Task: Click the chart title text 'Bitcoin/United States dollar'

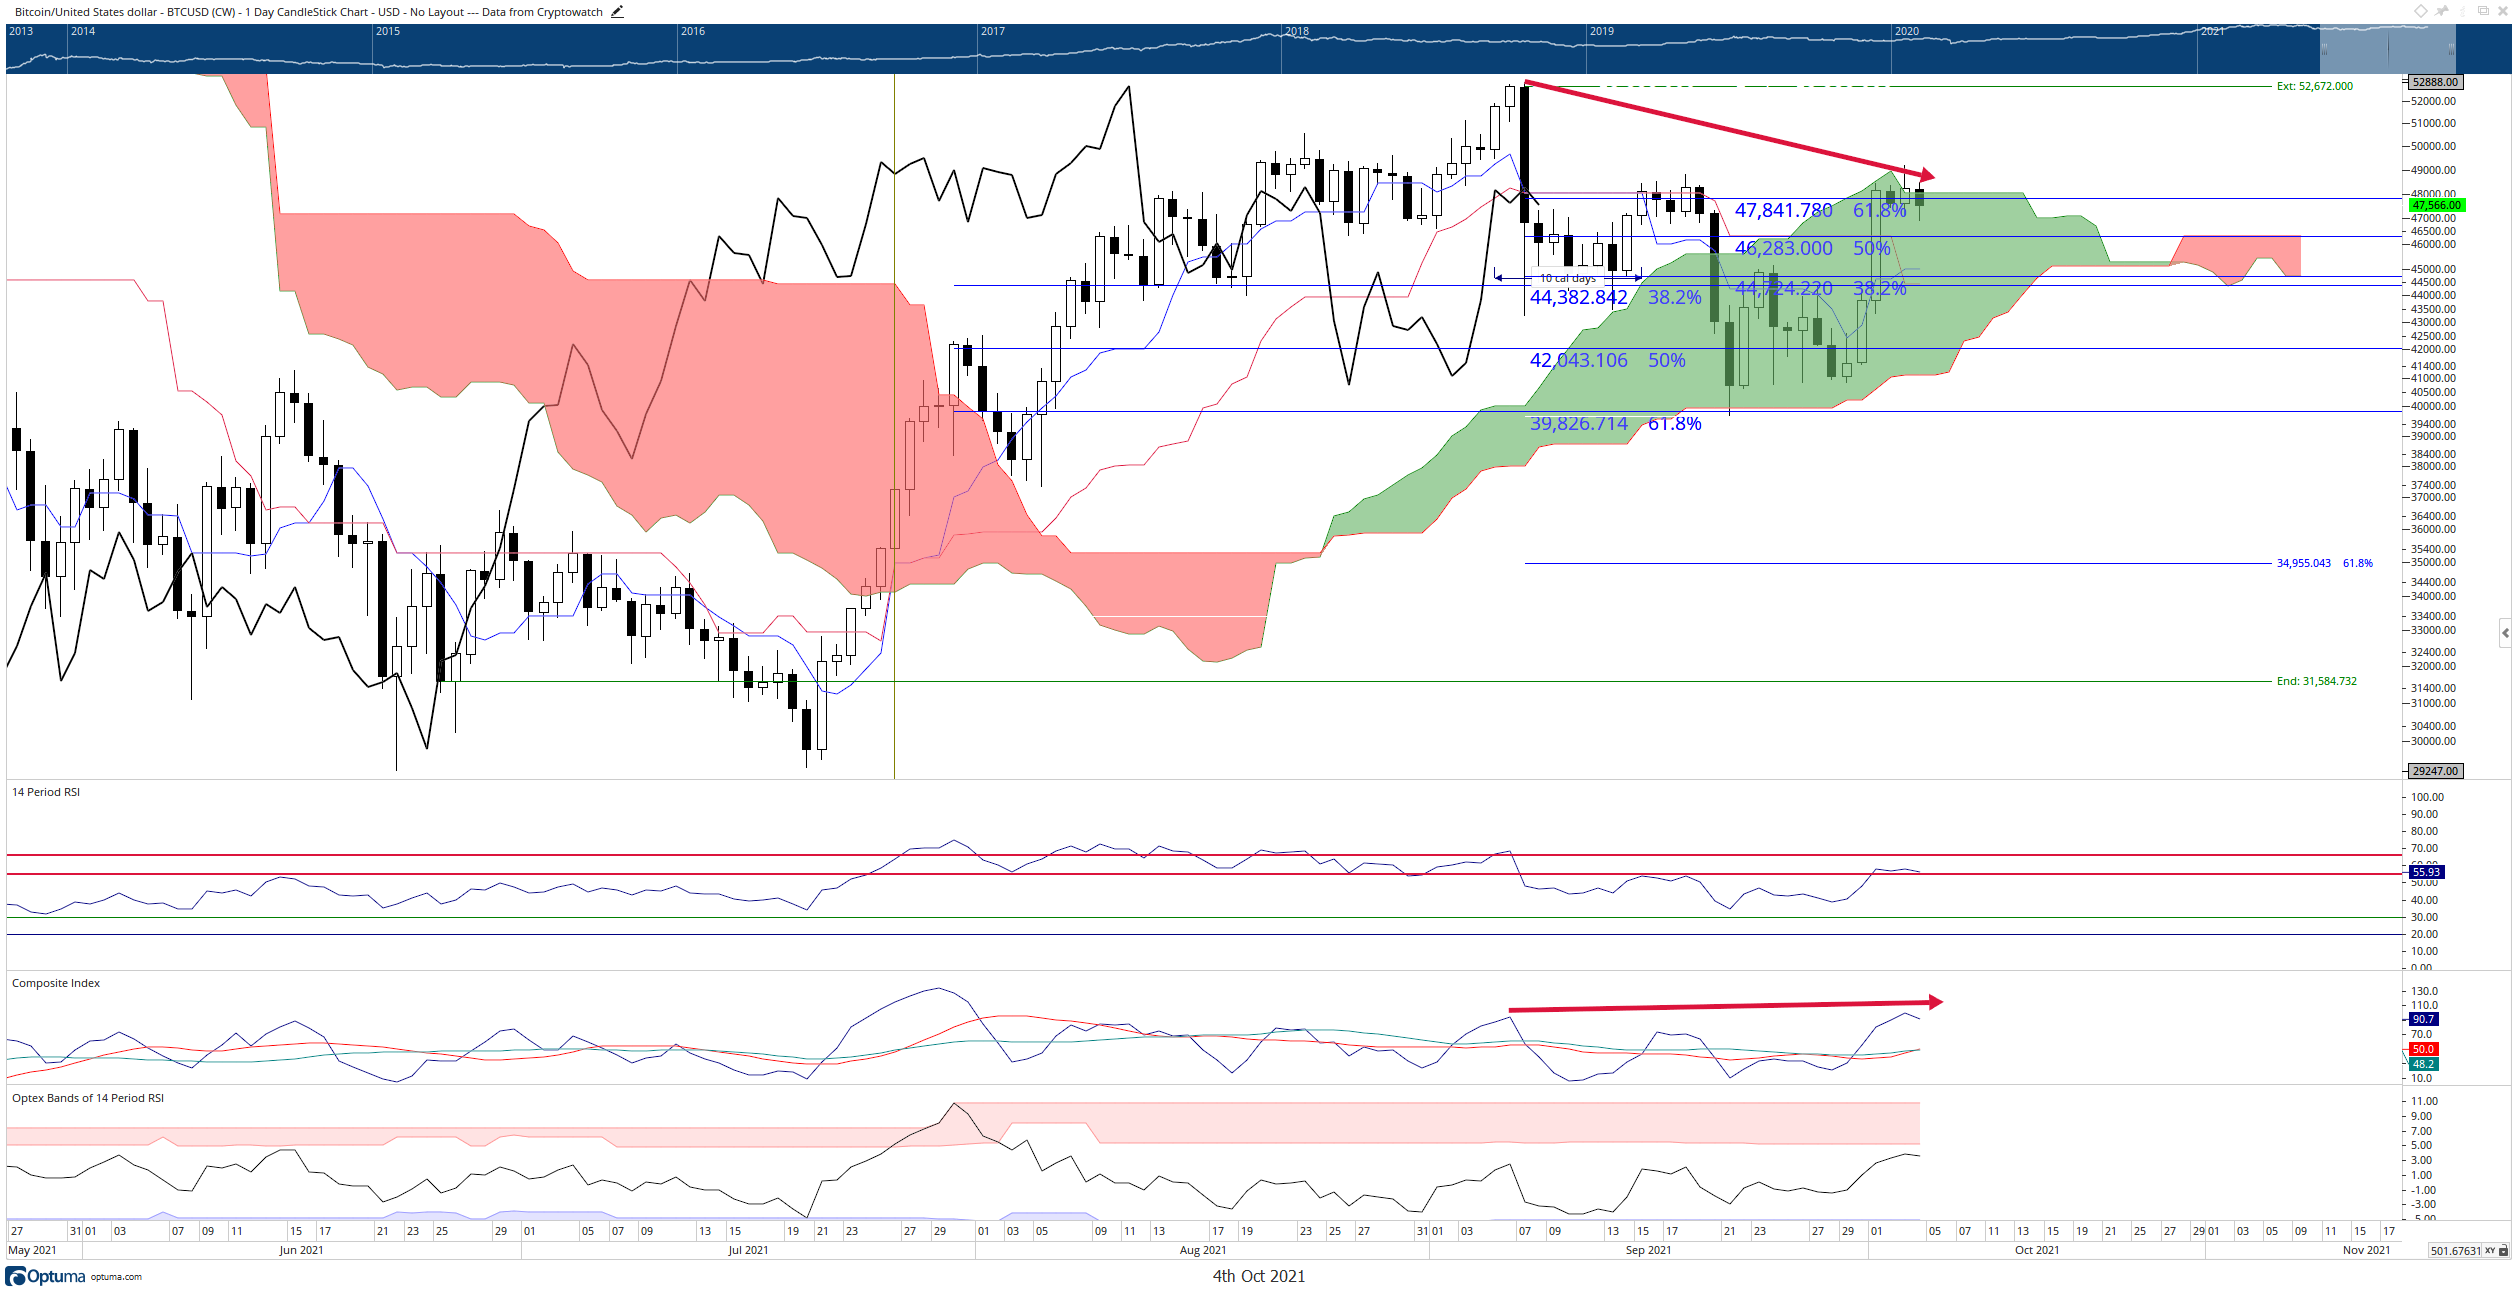Action: pos(87,12)
